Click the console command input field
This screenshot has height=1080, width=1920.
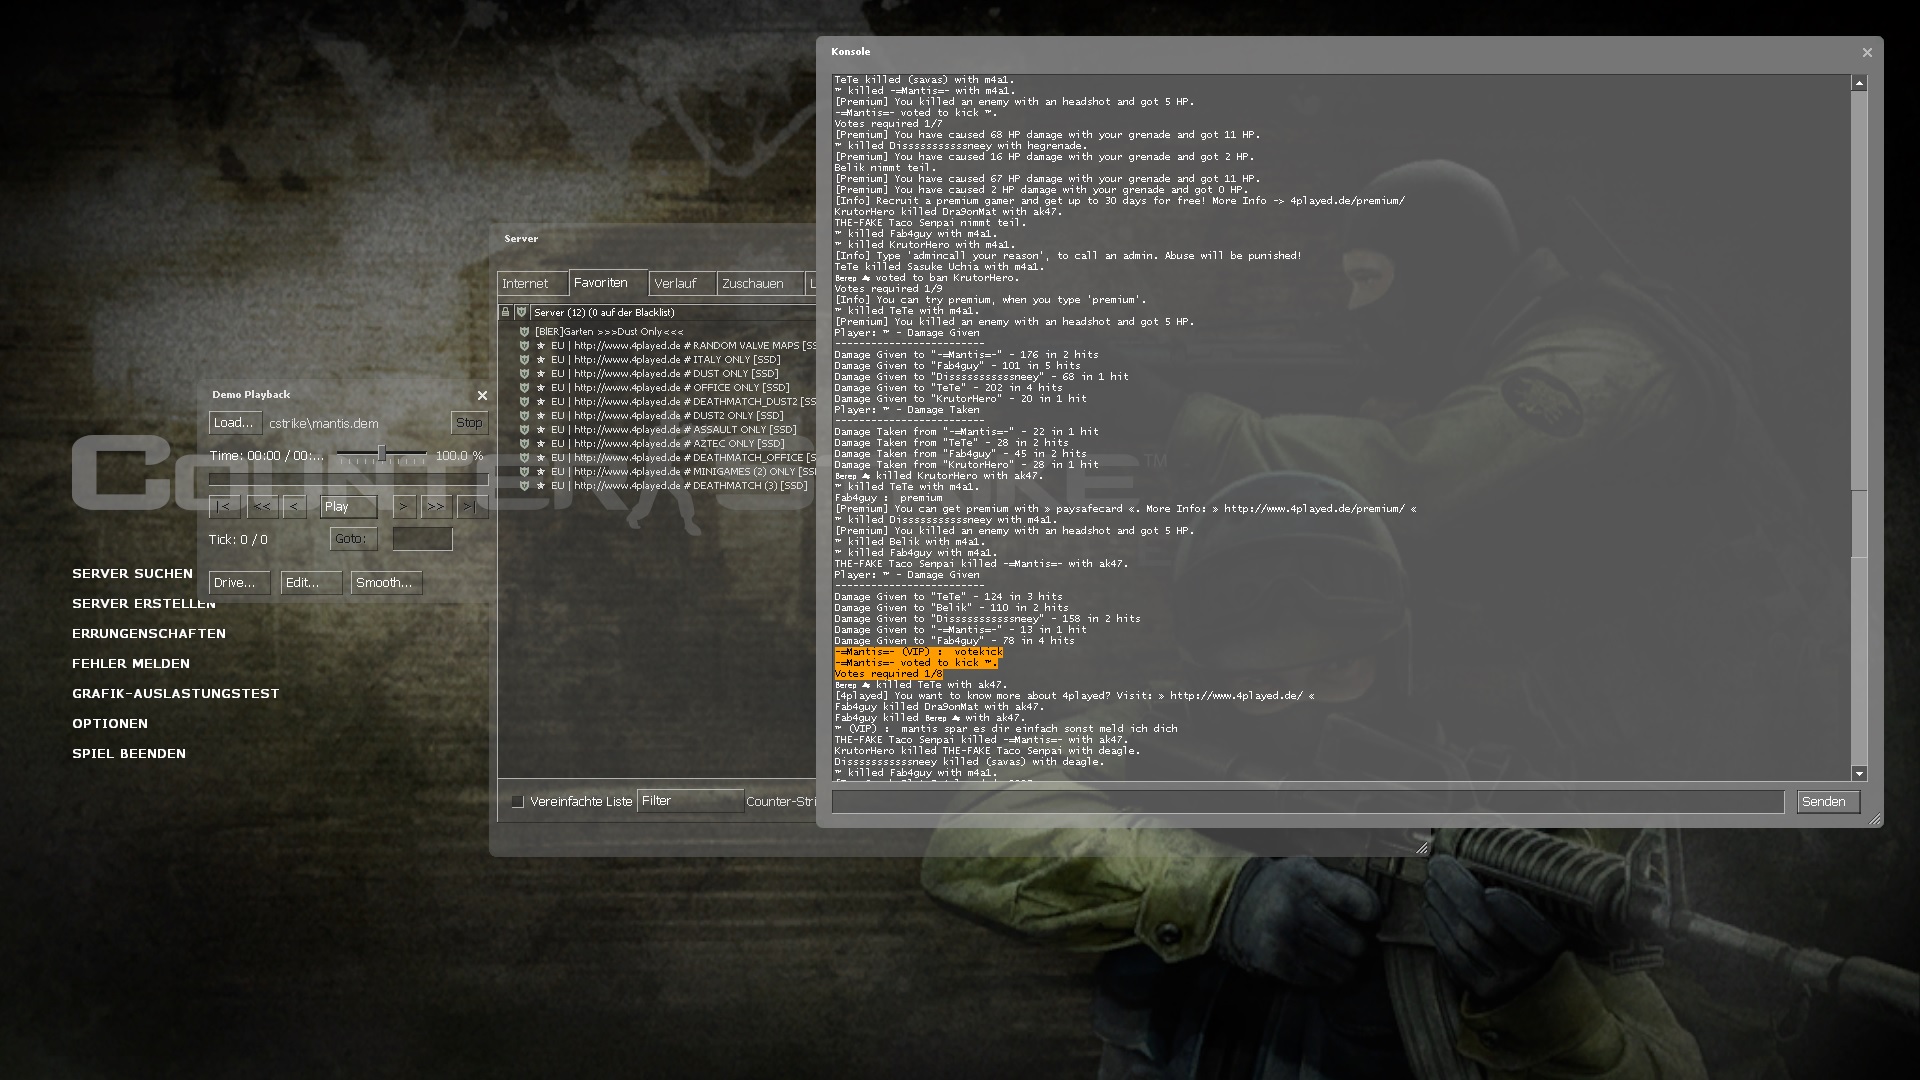point(1308,802)
